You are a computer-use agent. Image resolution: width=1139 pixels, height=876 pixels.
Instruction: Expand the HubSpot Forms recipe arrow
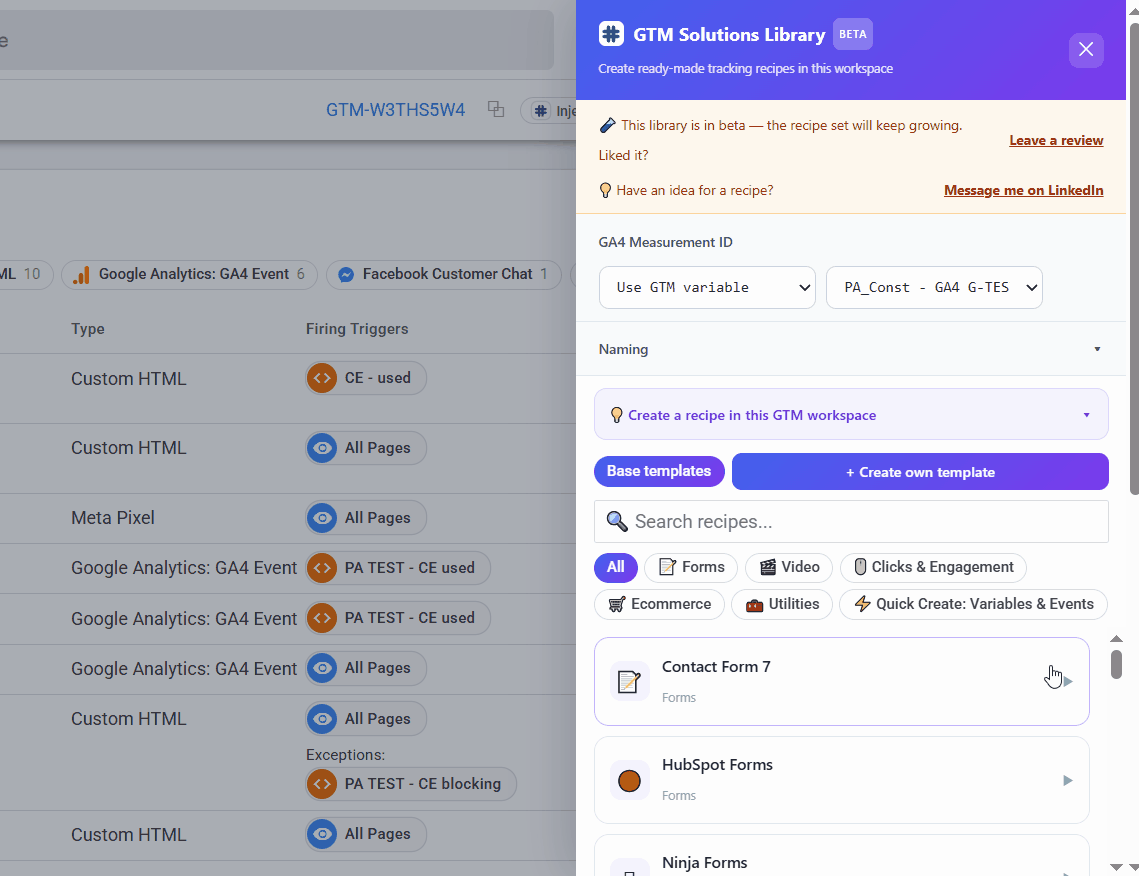[x=1068, y=780]
